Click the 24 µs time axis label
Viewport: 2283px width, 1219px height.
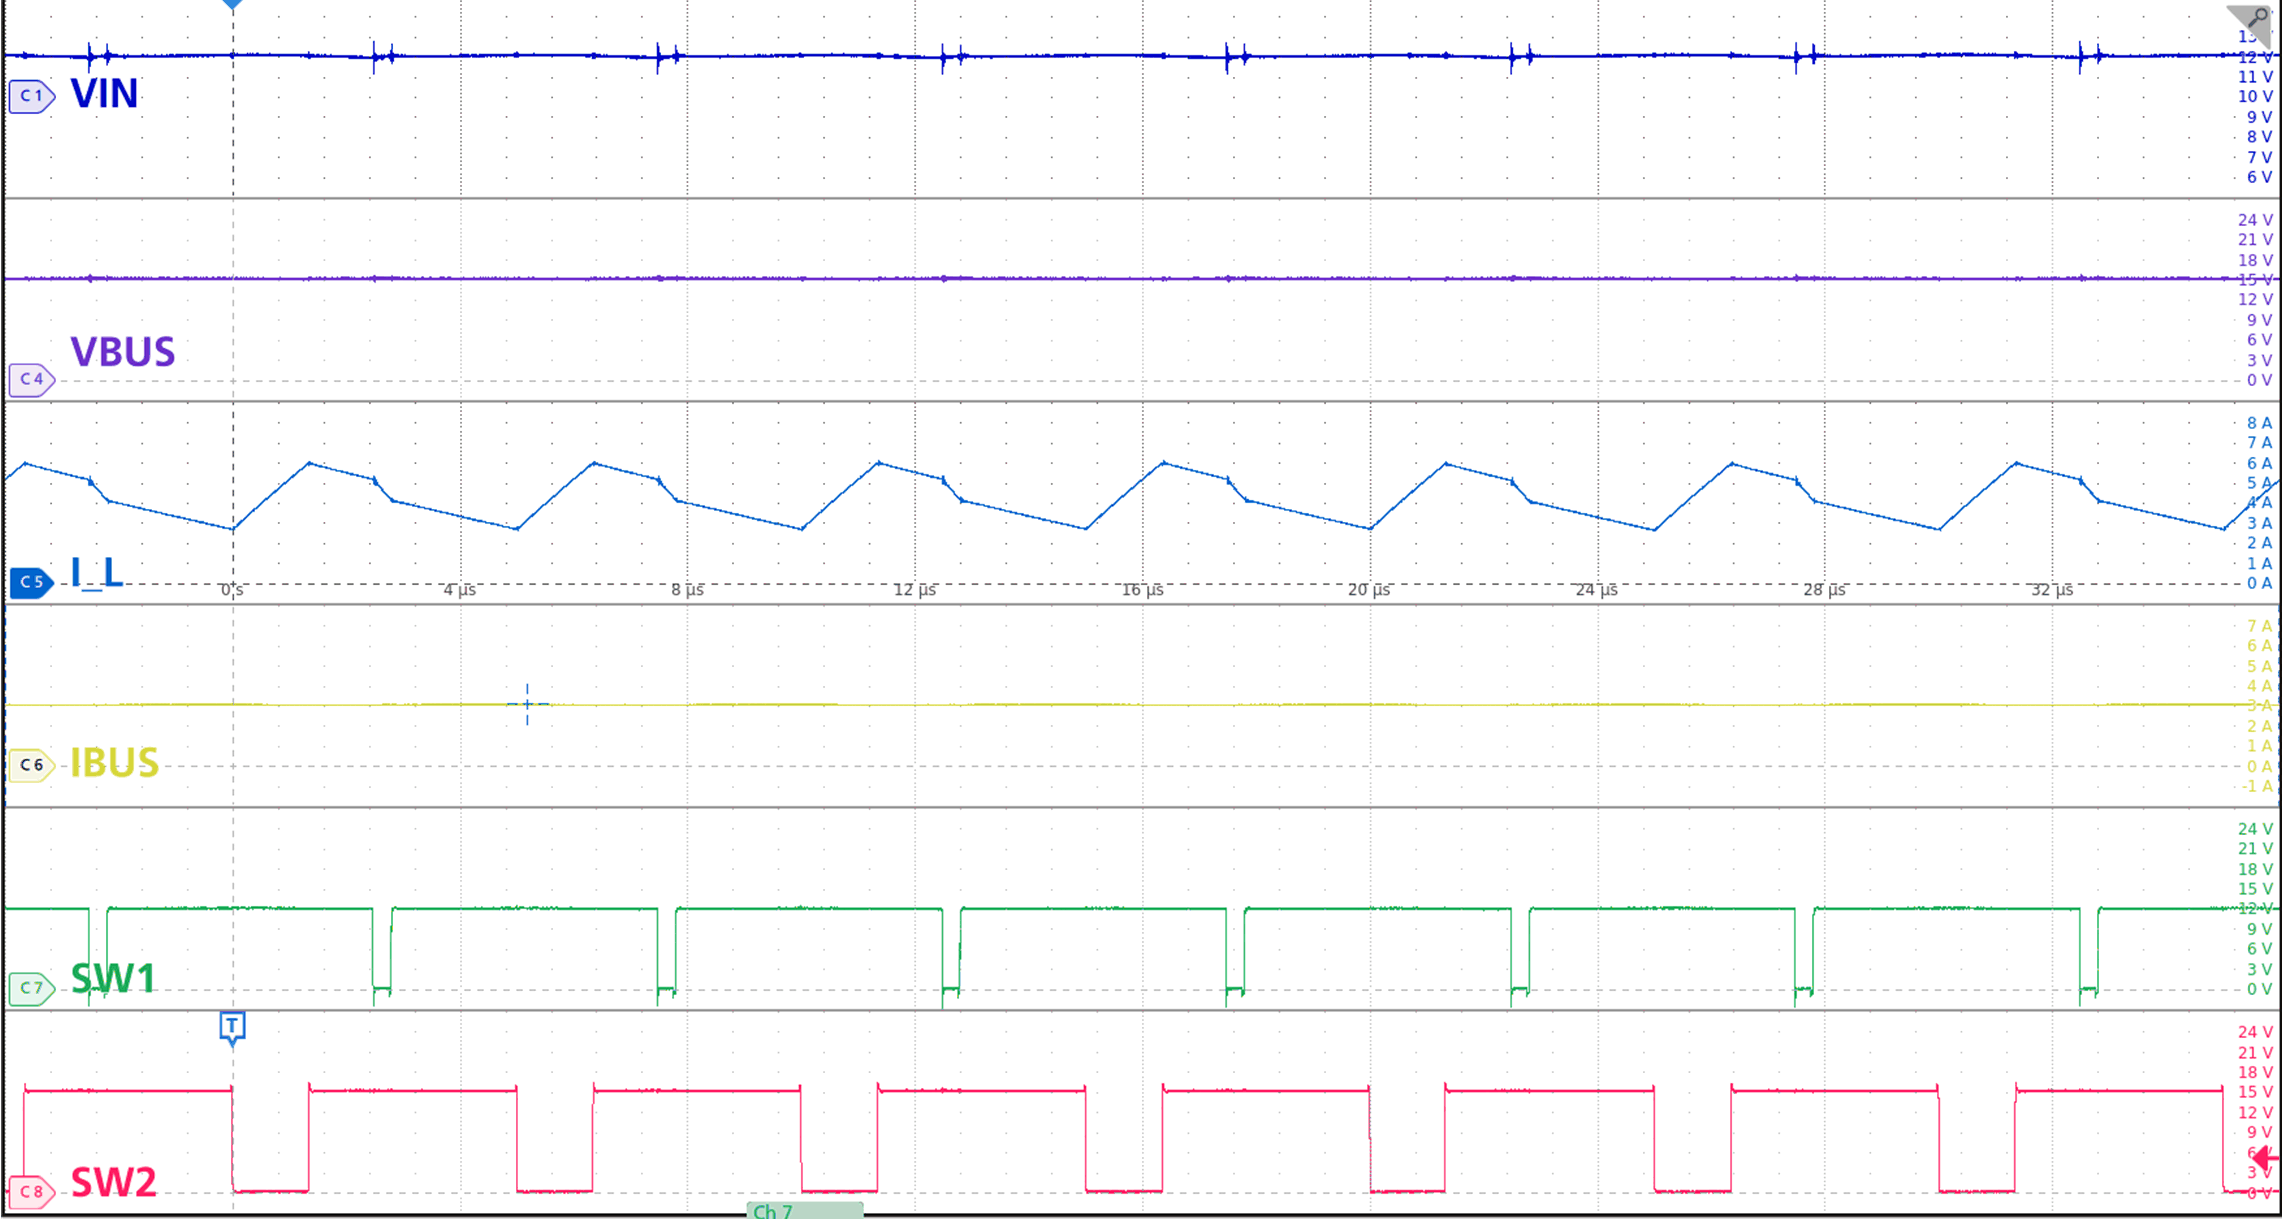(1597, 590)
